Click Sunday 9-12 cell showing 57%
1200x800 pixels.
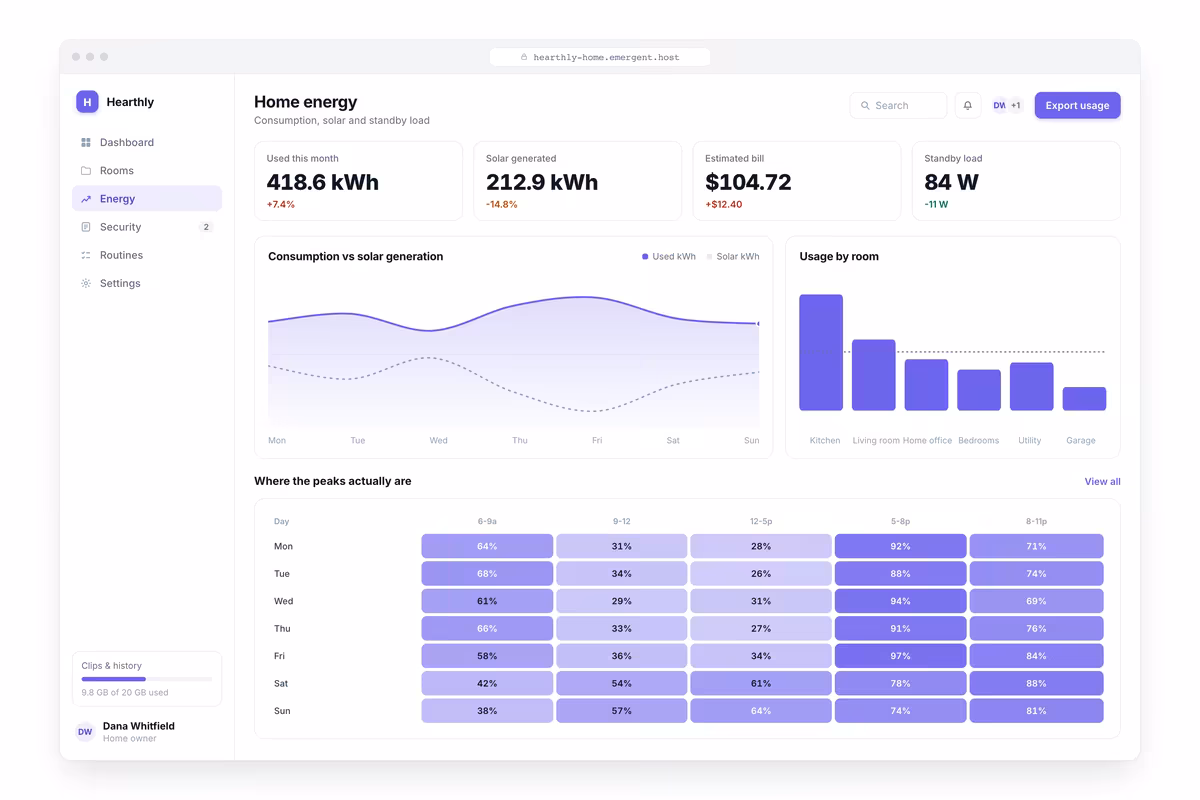click(621, 711)
